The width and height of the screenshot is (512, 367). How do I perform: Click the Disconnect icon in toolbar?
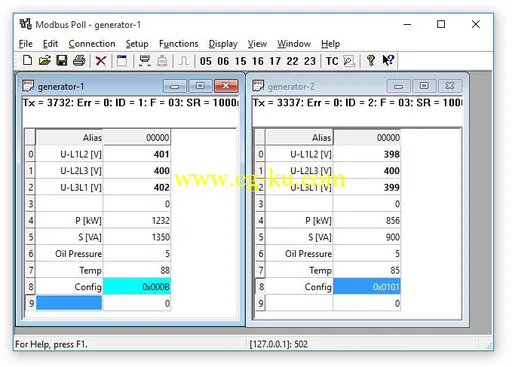point(162,61)
